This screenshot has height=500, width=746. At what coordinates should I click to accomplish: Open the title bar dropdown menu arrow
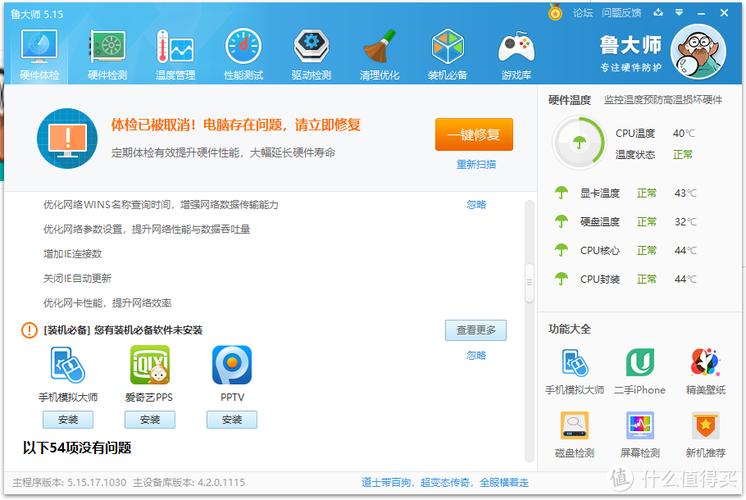[679, 13]
